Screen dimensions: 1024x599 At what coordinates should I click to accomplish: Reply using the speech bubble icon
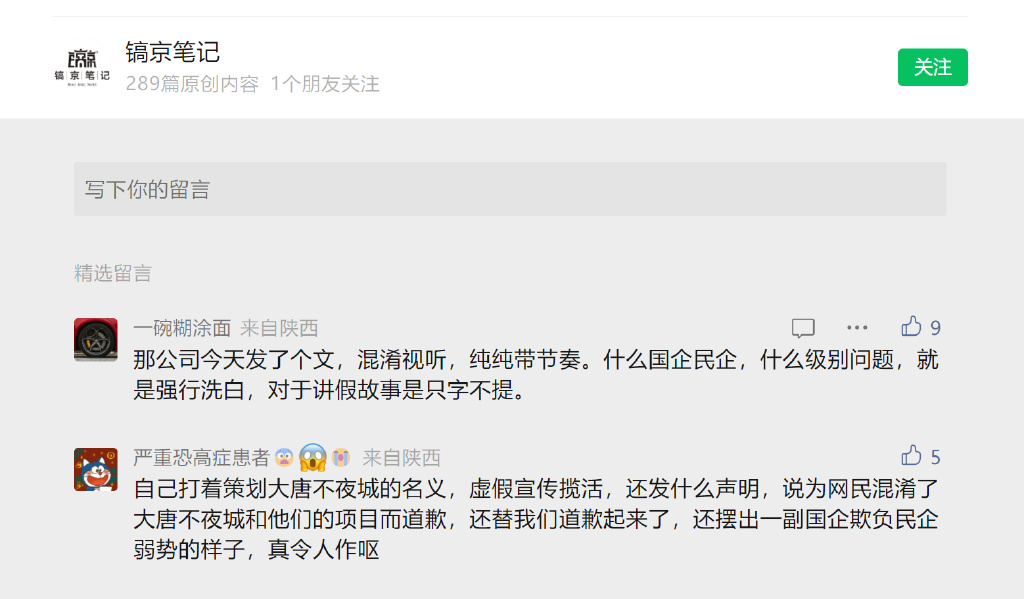(x=803, y=327)
